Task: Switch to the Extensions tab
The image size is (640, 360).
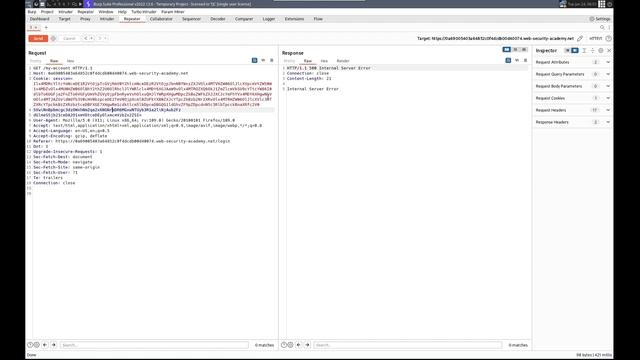Action: (294, 19)
